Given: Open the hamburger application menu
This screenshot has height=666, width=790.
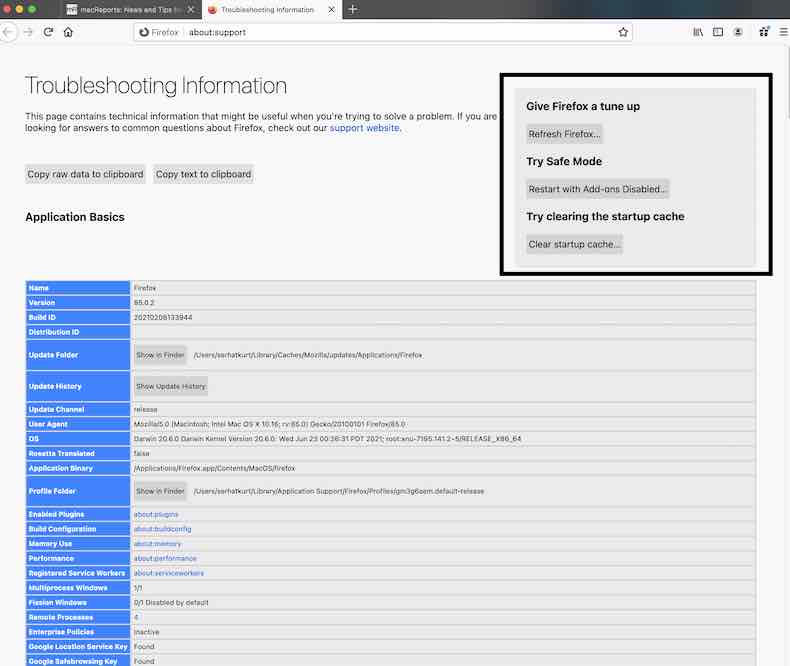Looking at the screenshot, I should [784, 32].
